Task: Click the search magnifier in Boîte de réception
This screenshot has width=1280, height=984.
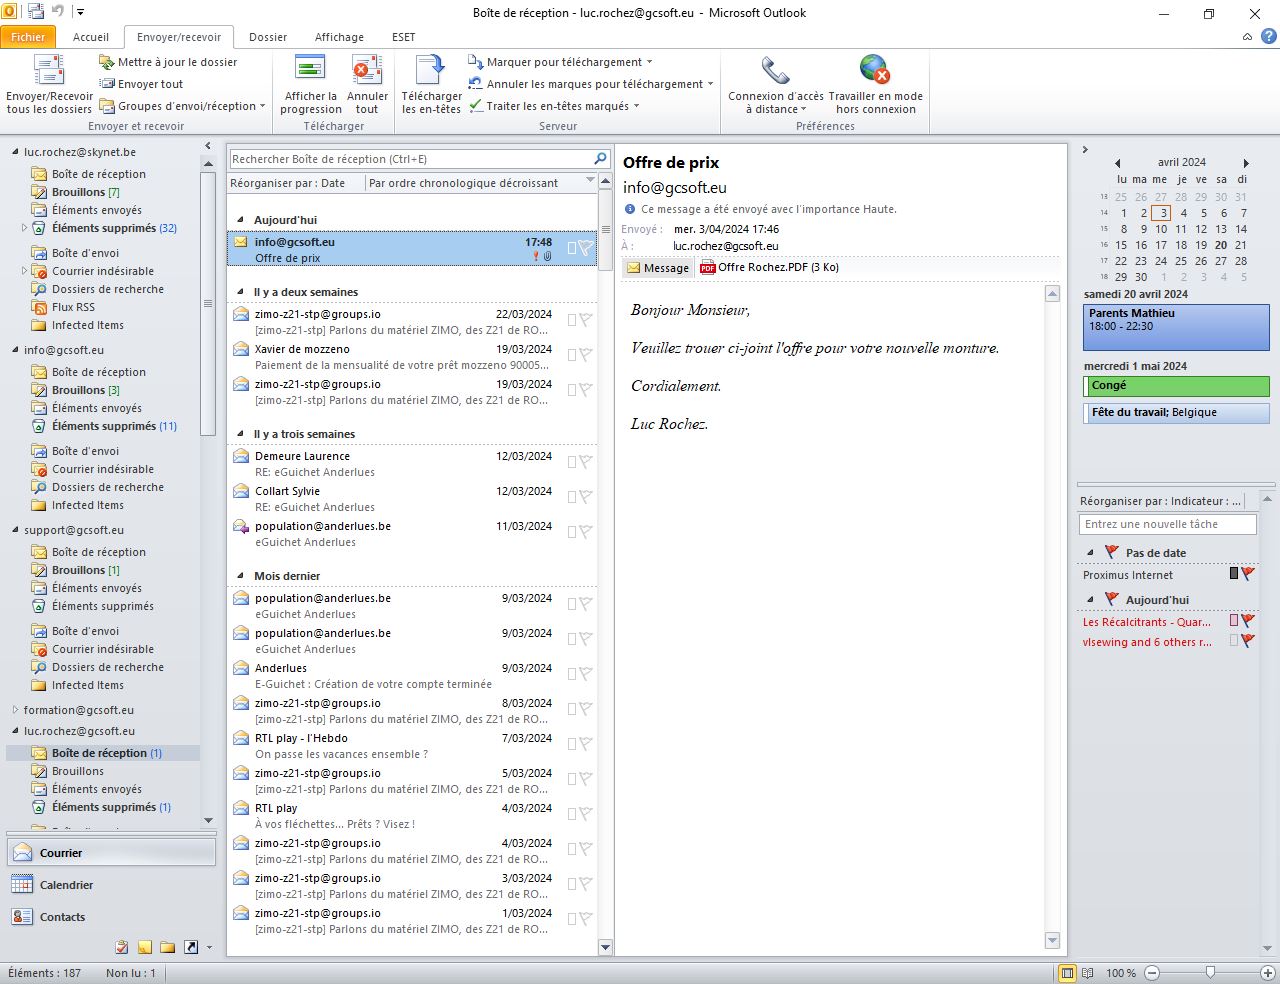Action: (x=600, y=159)
